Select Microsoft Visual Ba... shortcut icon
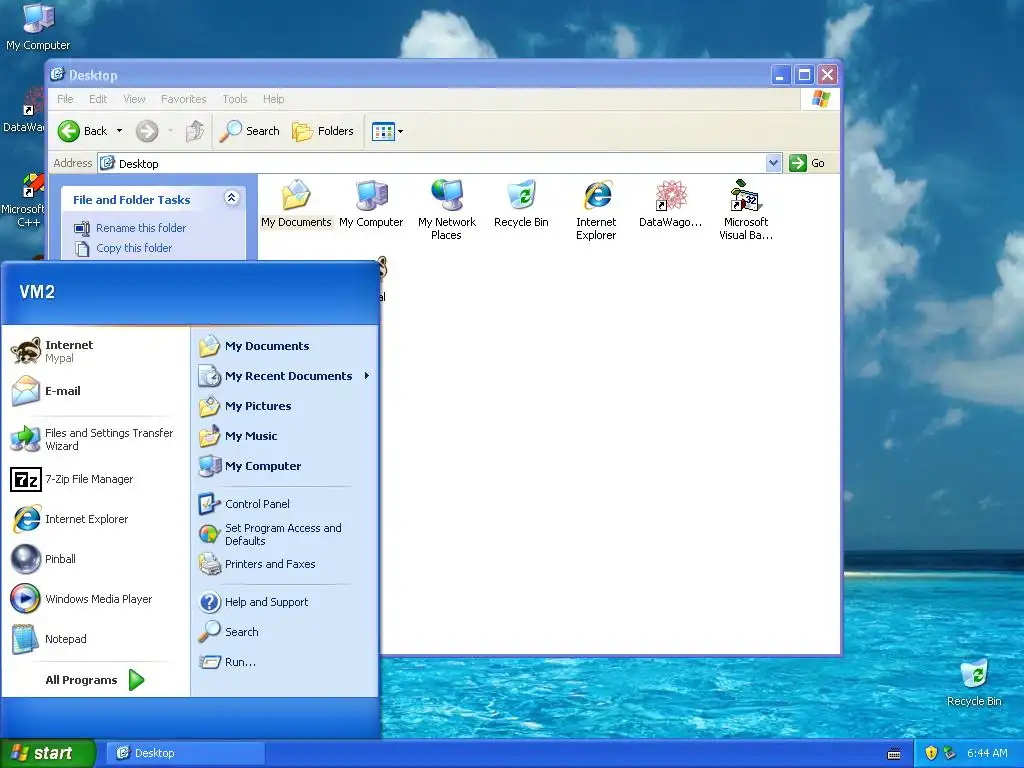The height and width of the screenshot is (768, 1024). [x=746, y=210]
